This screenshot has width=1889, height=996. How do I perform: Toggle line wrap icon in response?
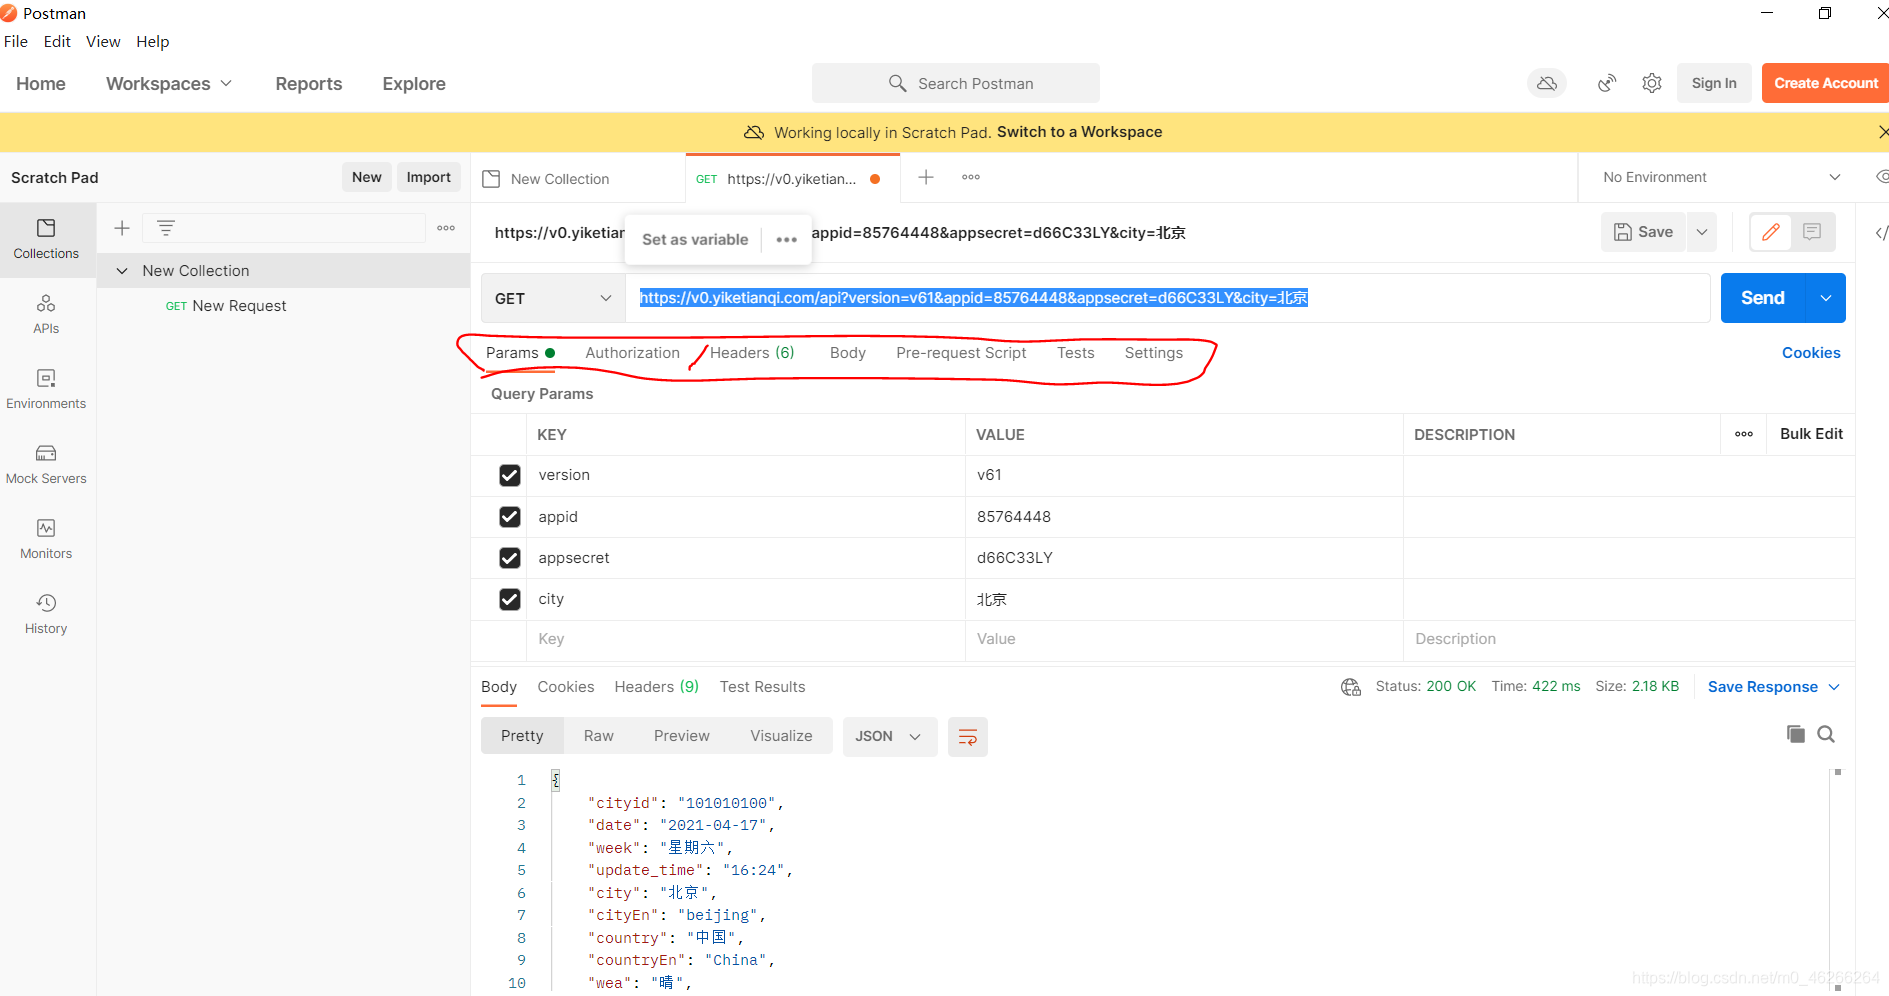pos(968,737)
